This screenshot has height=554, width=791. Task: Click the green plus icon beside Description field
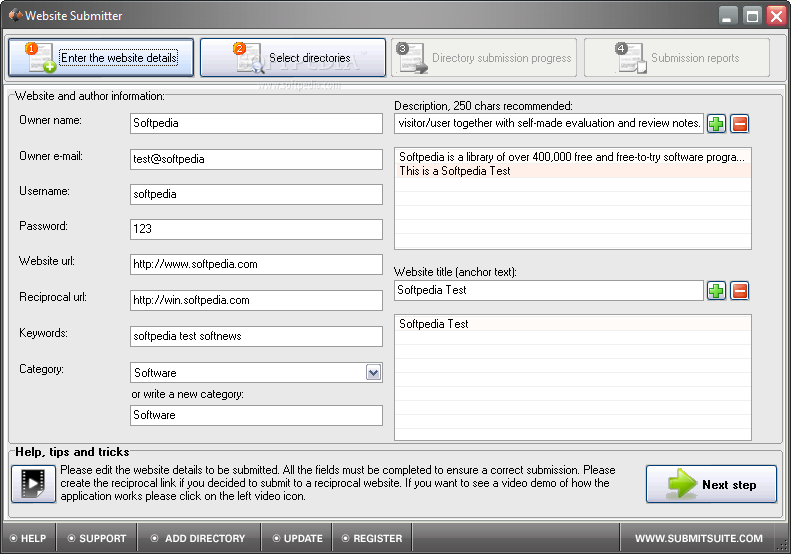click(x=716, y=124)
